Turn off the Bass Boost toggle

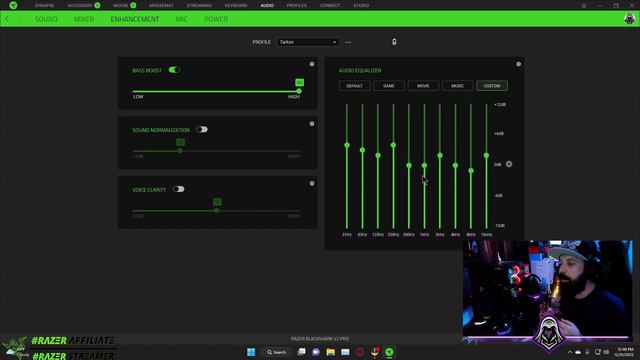[174, 70]
